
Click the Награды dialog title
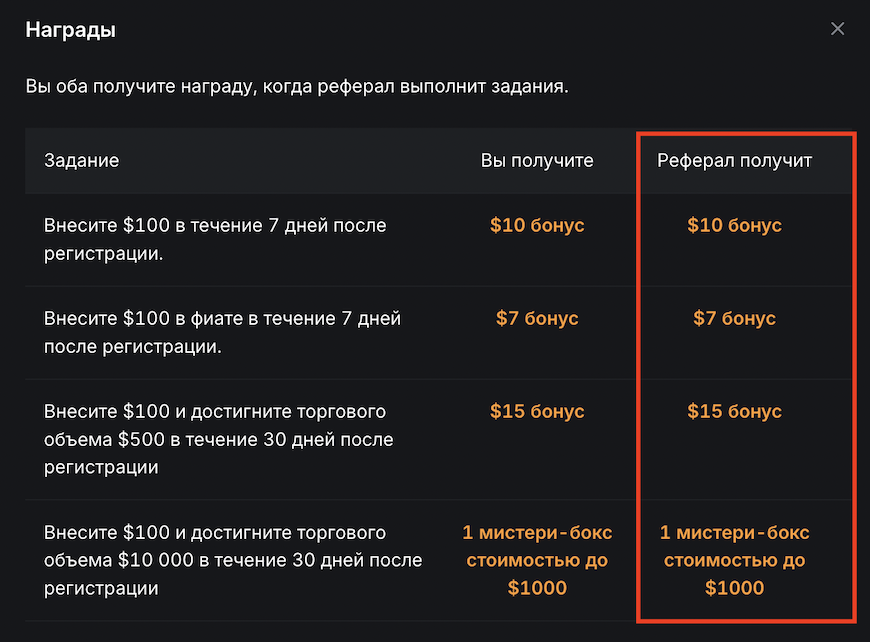coord(70,29)
